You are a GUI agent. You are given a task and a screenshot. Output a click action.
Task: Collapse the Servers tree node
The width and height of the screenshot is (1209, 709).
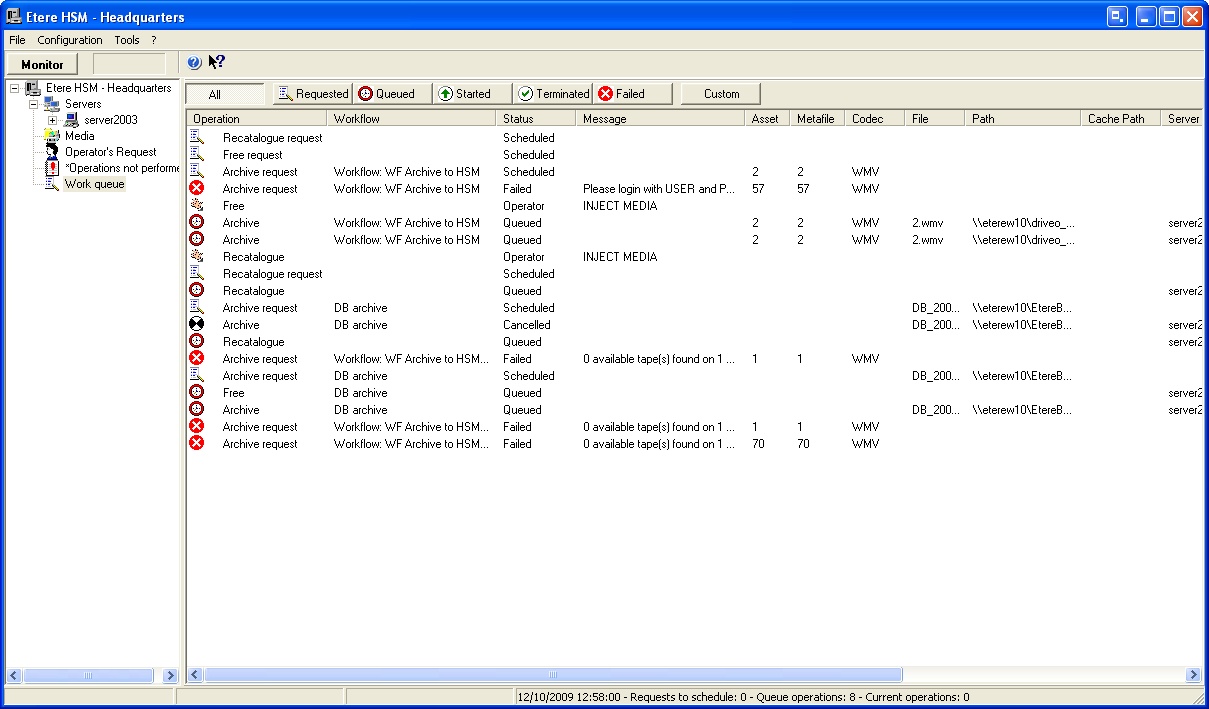[x=33, y=104]
